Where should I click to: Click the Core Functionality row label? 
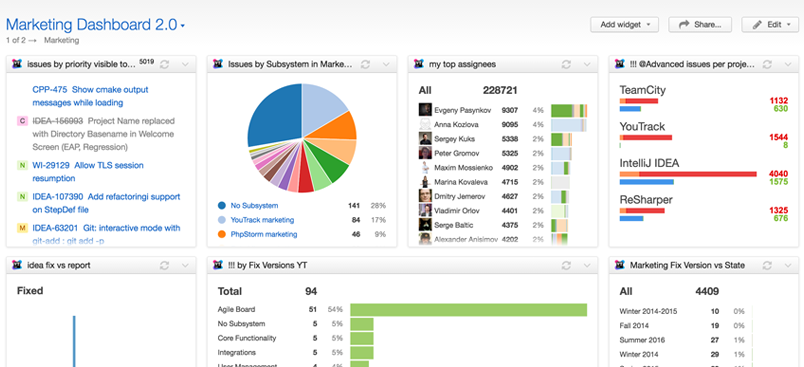247,338
